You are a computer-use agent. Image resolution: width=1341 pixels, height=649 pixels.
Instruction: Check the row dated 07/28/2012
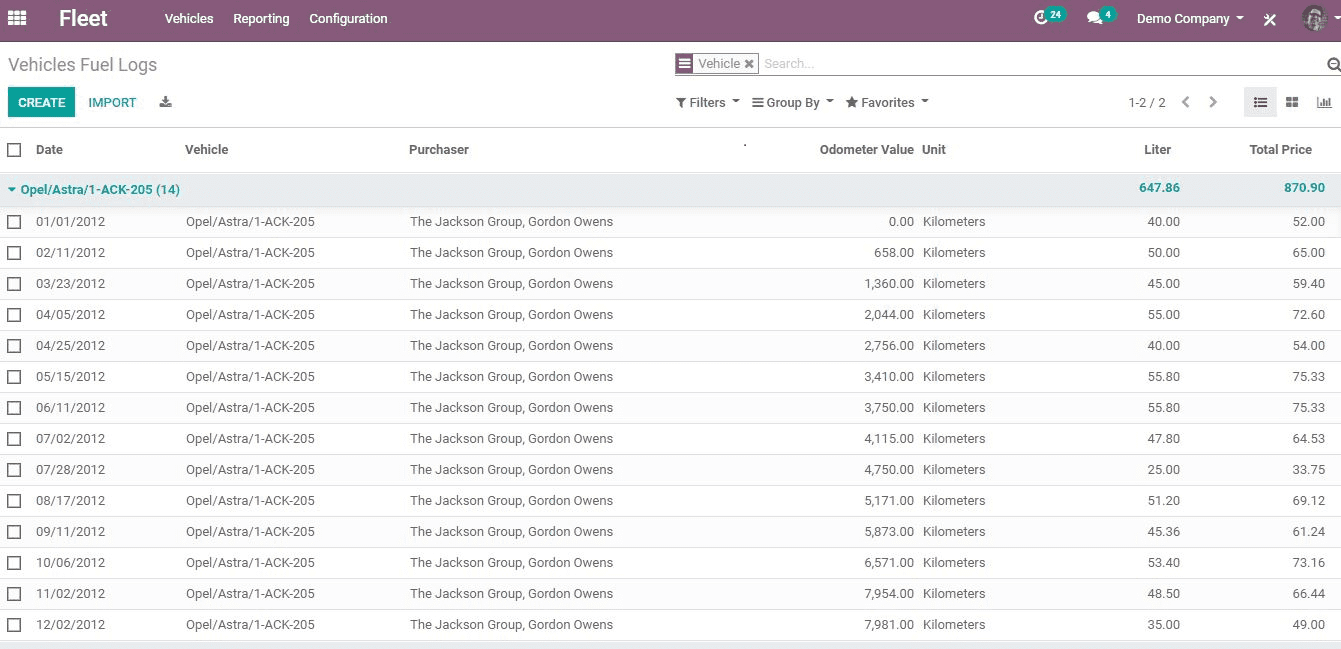pos(14,470)
